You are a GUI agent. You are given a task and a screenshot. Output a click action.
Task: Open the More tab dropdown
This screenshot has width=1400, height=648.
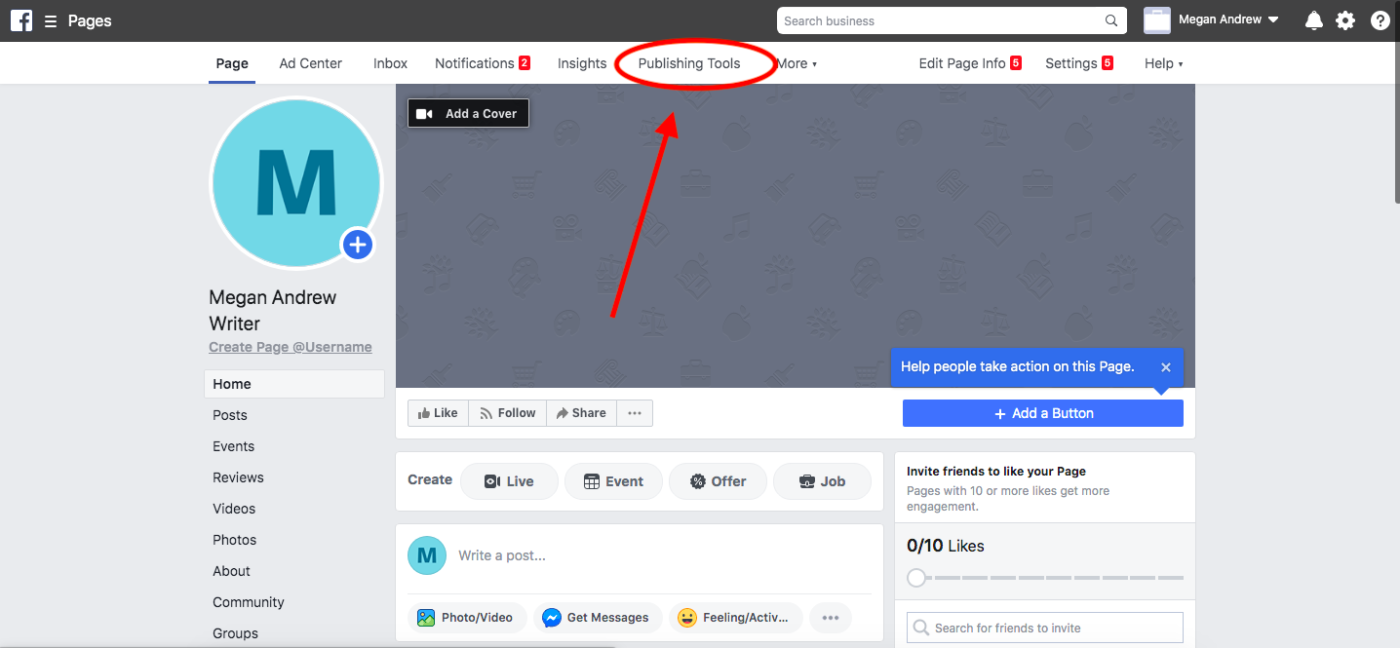794,63
